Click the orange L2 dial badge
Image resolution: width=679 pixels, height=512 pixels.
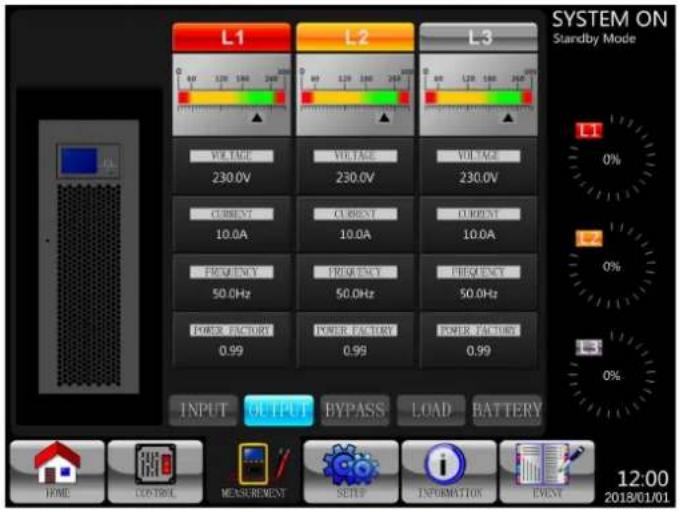pos(589,238)
